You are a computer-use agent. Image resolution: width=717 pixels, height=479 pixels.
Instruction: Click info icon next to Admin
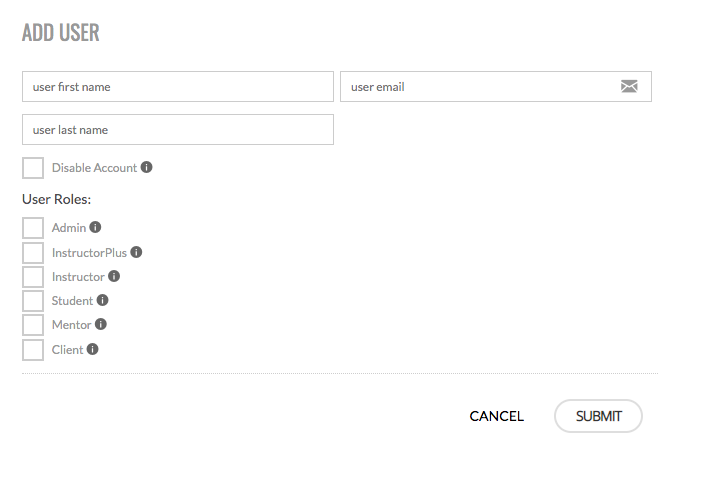96,228
